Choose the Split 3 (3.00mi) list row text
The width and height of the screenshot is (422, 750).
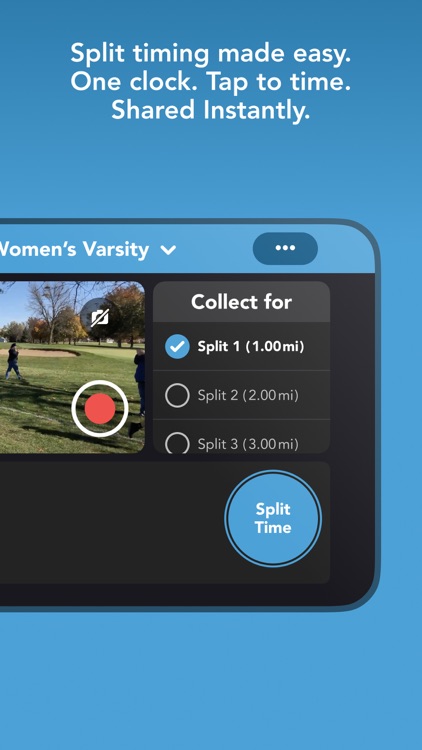coord(248,444)
